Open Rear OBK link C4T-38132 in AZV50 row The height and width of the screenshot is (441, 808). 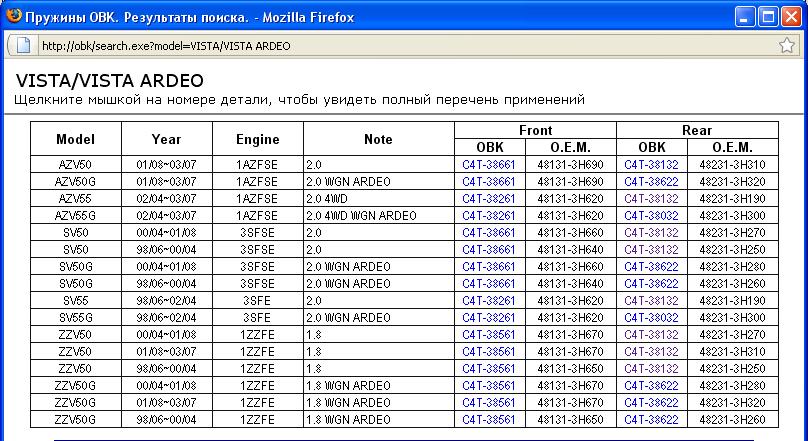651,165
